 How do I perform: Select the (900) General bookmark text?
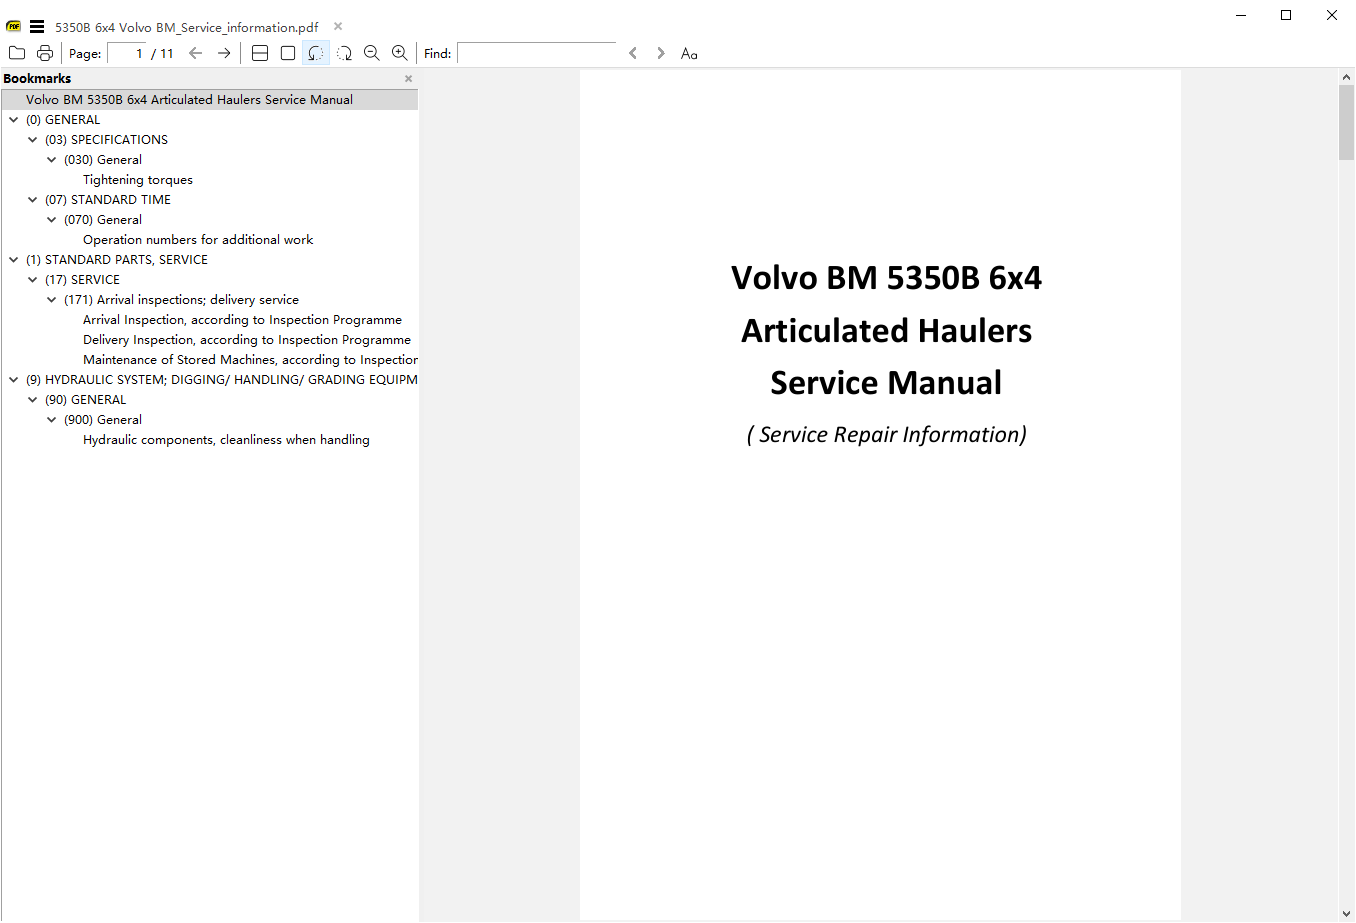(x=103, y=419)
